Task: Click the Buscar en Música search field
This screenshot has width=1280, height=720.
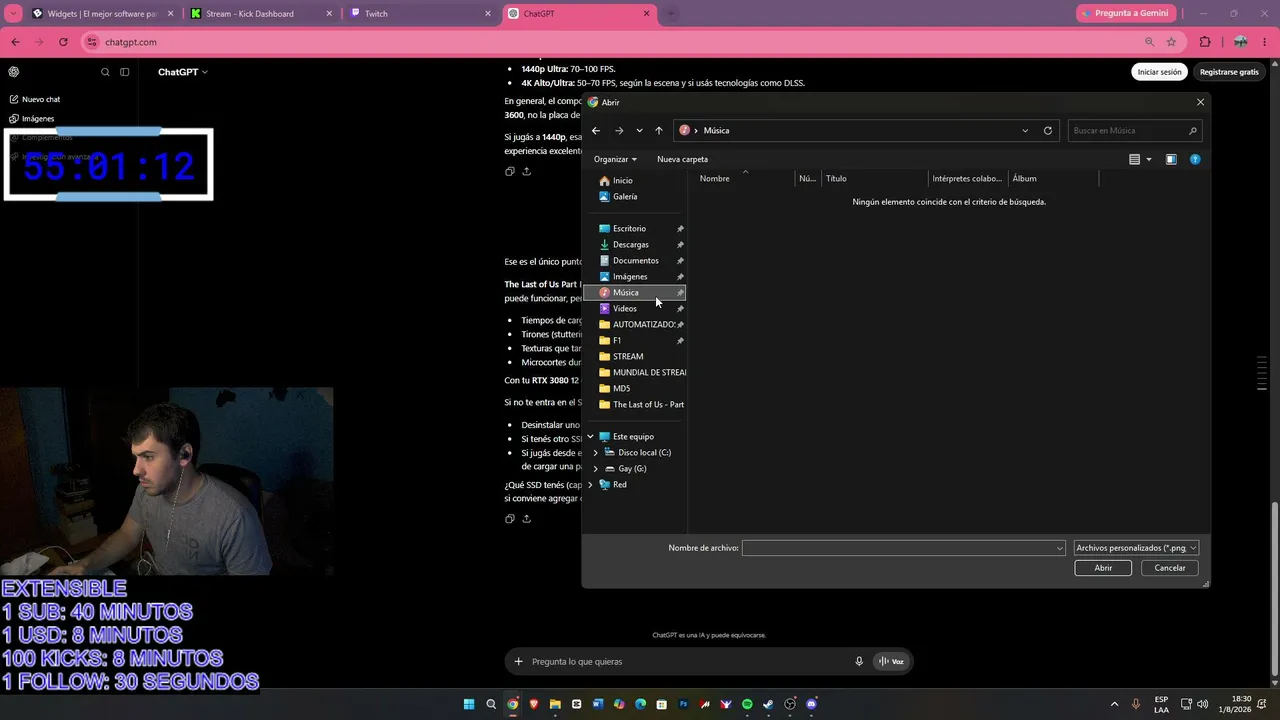Action: [1135, 131]
